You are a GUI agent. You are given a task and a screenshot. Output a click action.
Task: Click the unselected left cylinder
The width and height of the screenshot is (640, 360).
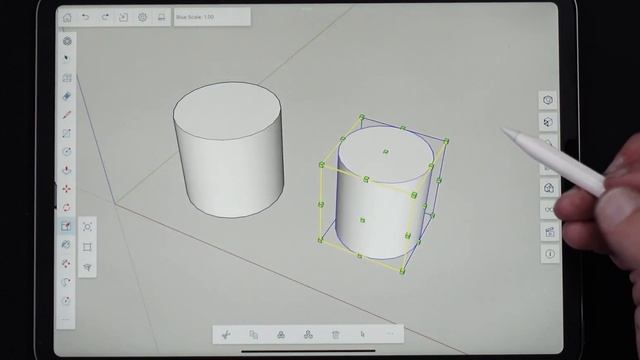(229, 149)
